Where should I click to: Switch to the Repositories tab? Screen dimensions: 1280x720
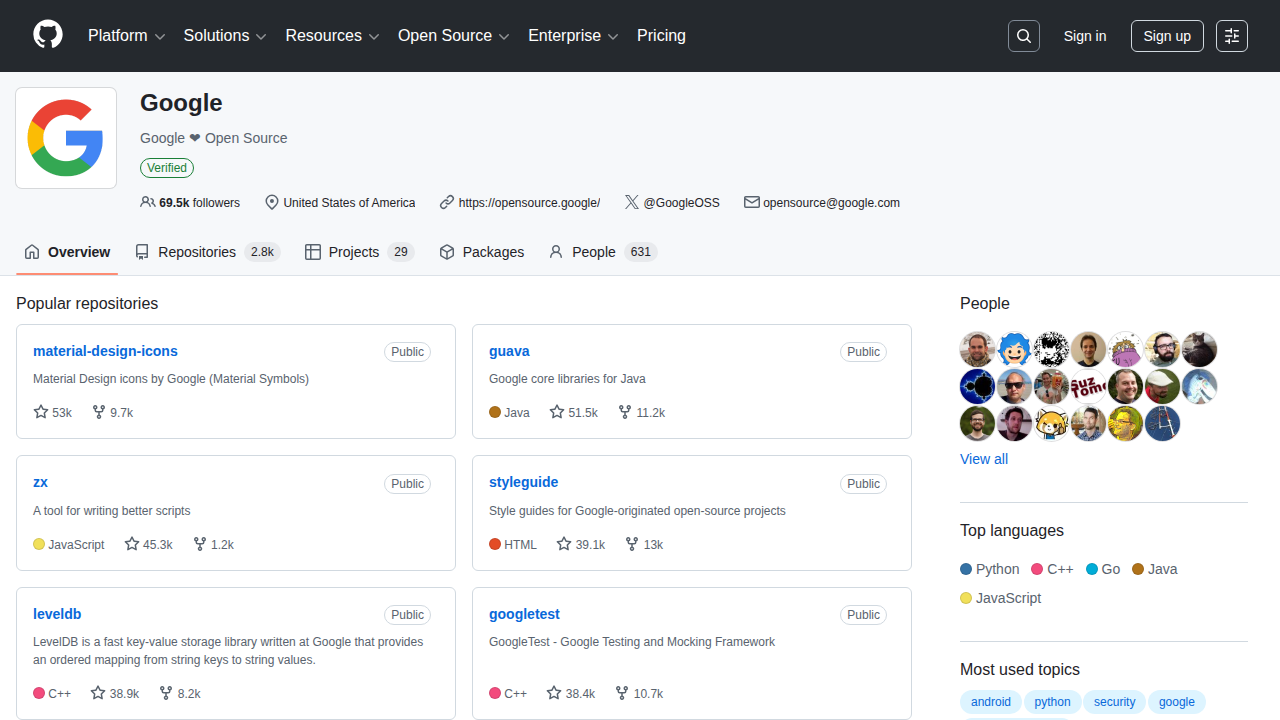coord(197,252)
